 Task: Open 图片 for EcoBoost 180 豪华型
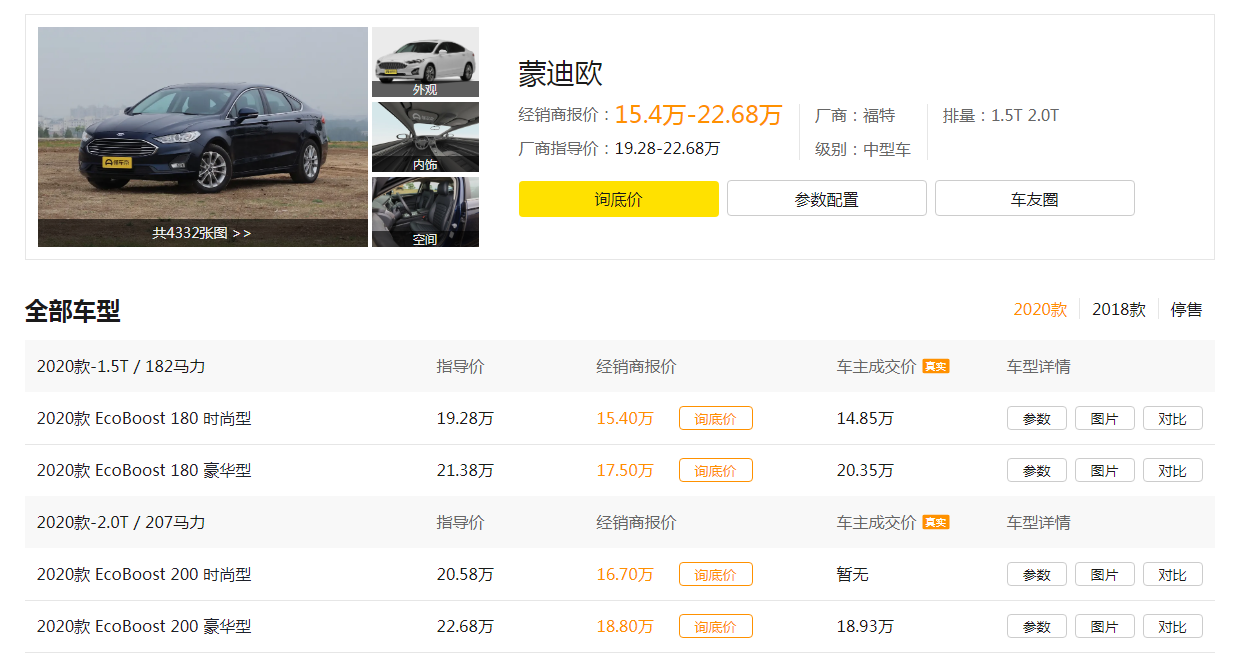(1105, 470)
